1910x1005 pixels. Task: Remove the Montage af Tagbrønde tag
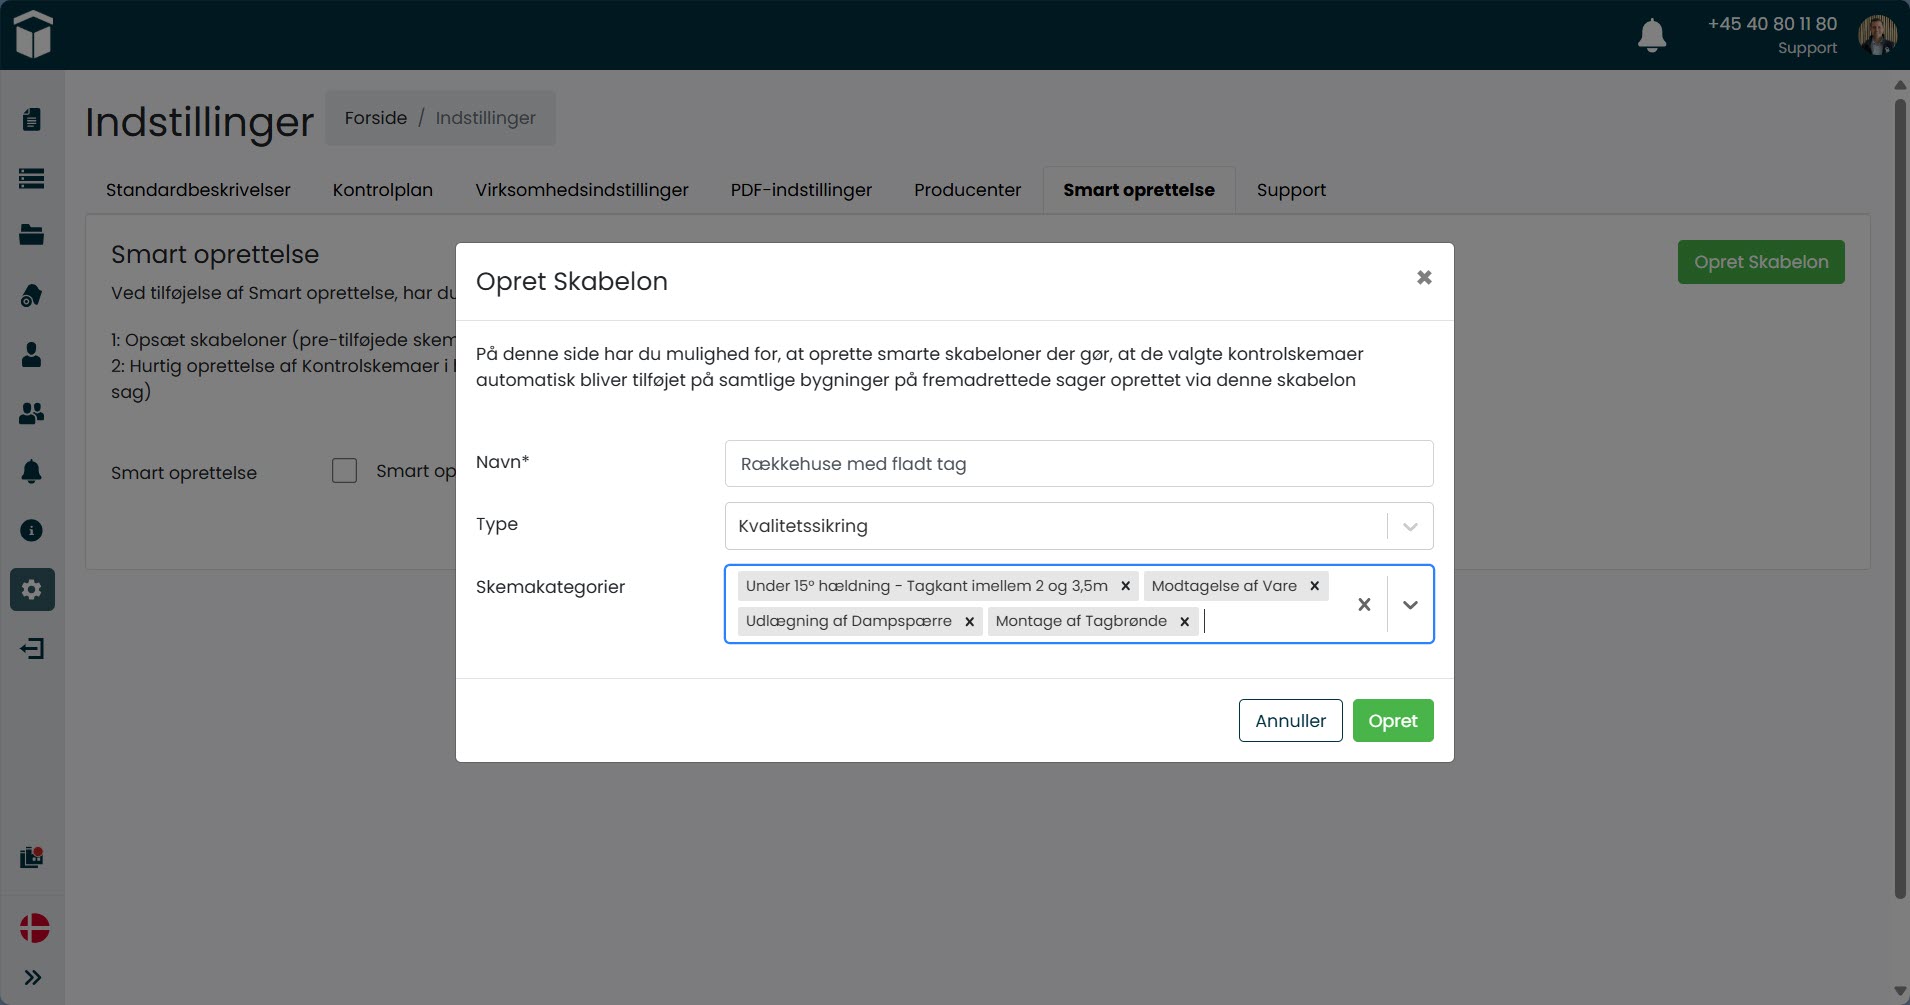tap(1184, 621)
